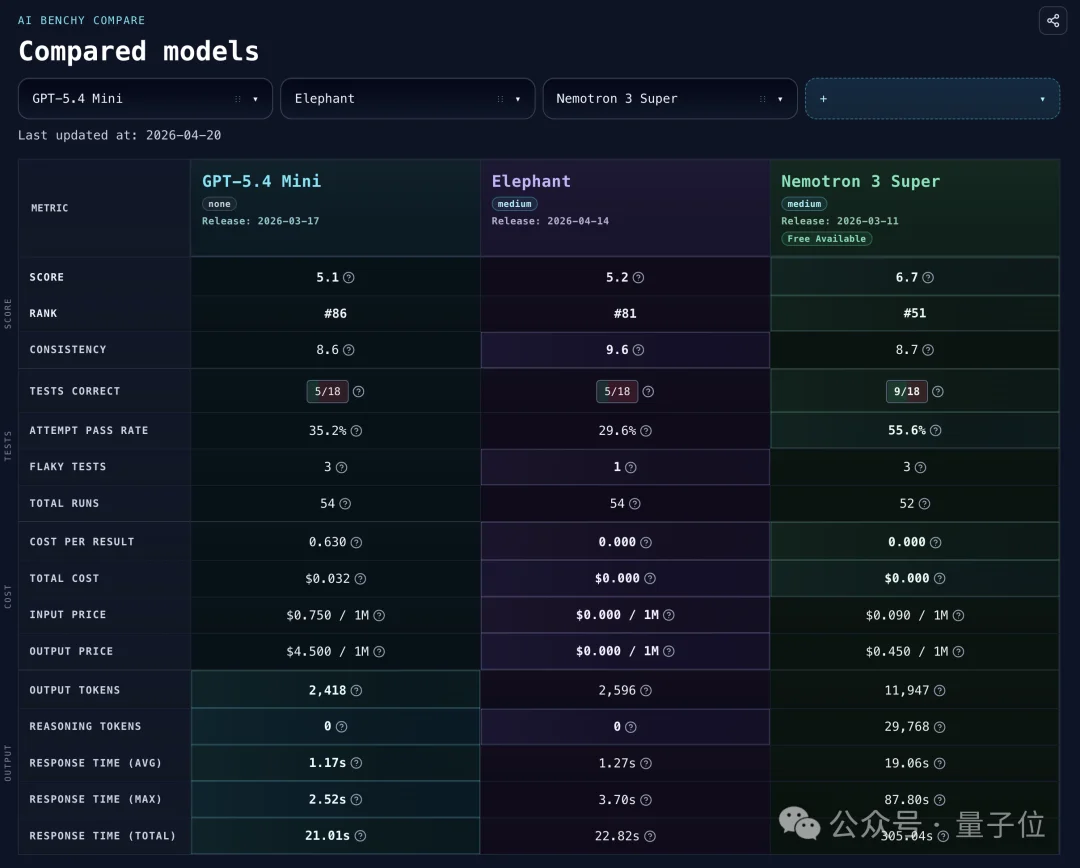Click info icon beside Nemotron input price $0.090
Screen dimensions: 1080x868
(x=958, y=615)
